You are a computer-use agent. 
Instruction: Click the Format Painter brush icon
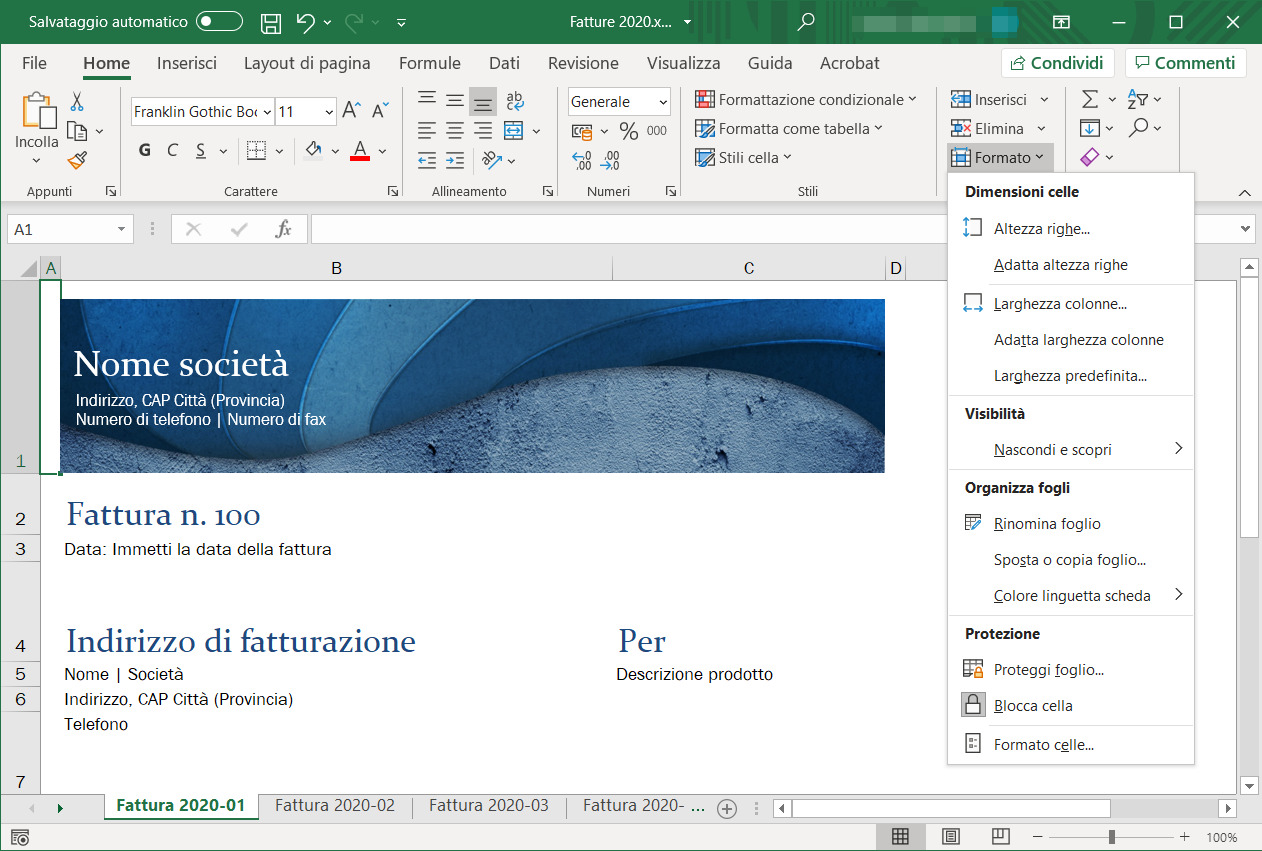click(x=77, y=160)
